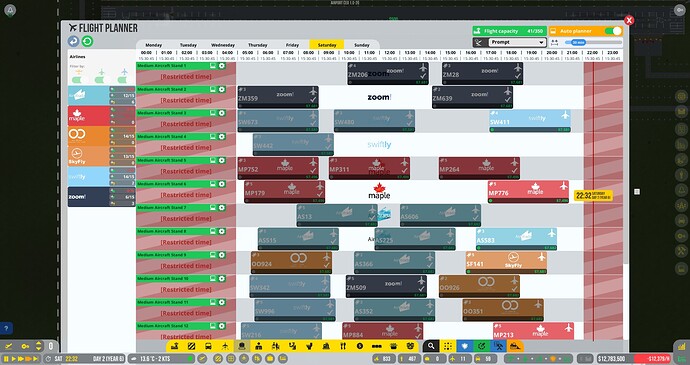Click the game speed up/down stepper arrows

pyautogui.click(x=38, y=346)
